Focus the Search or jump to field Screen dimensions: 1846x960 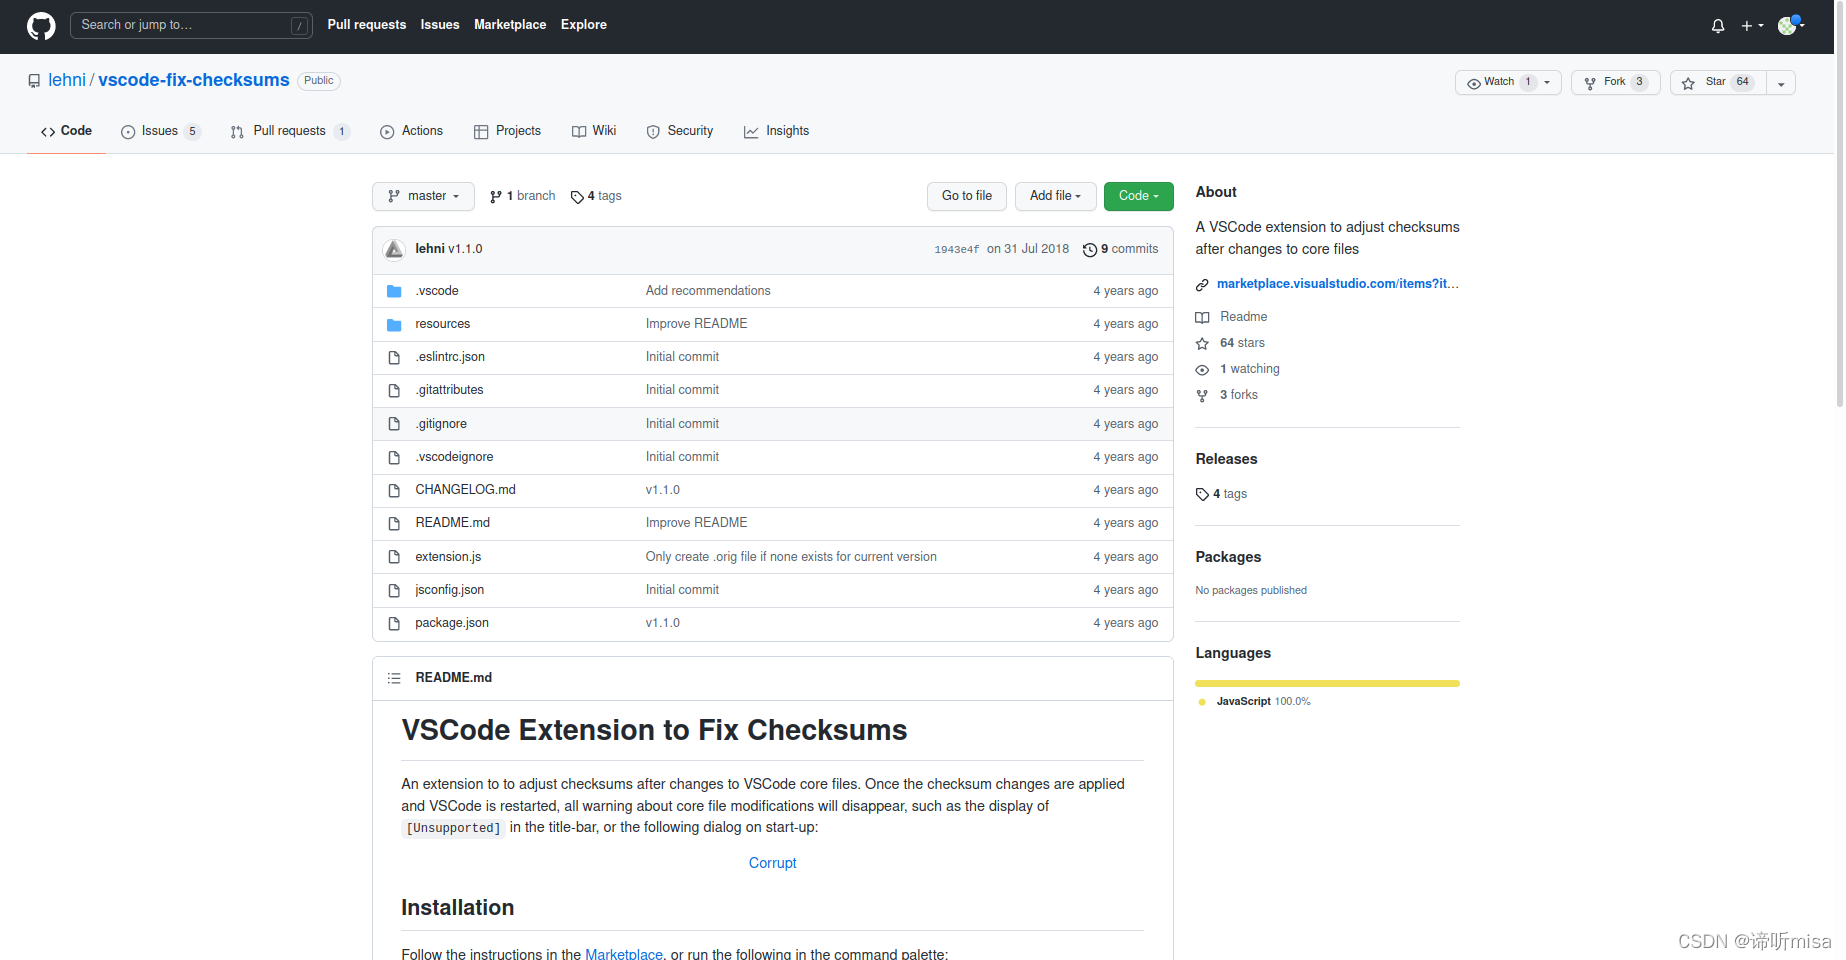point(191,25)
